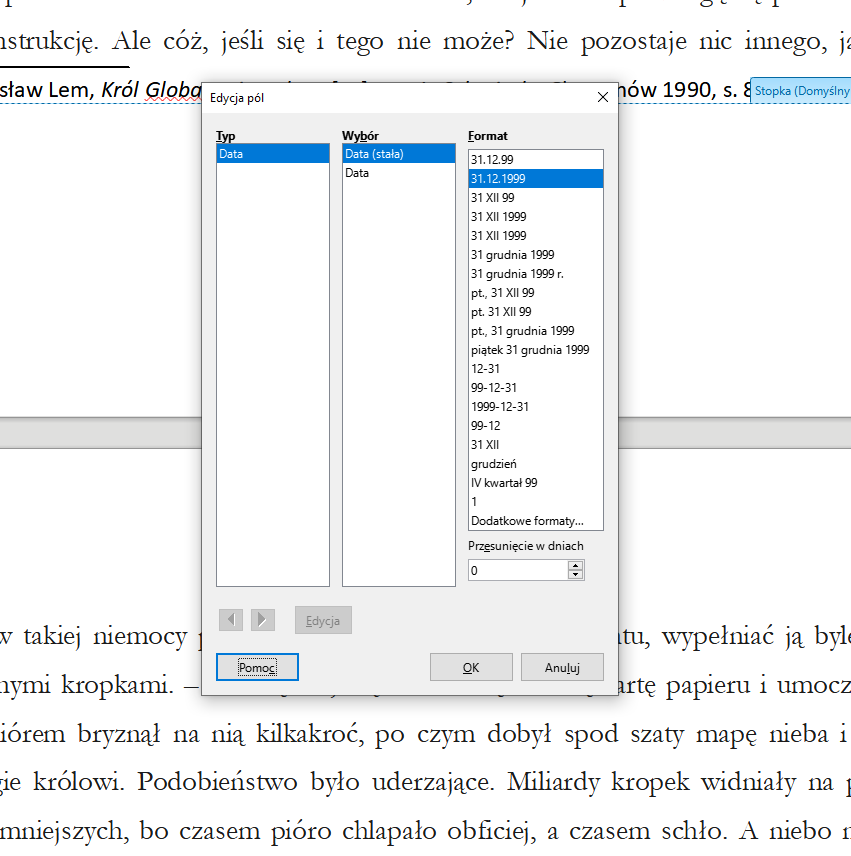This screenshot has height=856, width=851.
Task: Cancel the dialog with Anuluj
Action: pyautogui.click(x=561, y=666)
